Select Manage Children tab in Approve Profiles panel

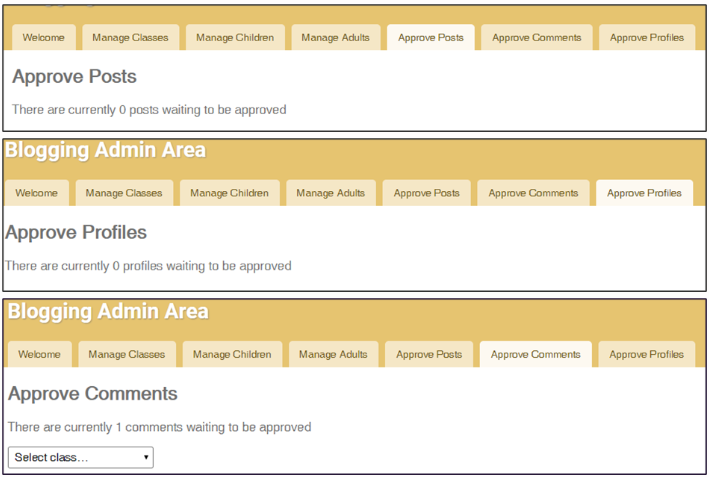click(x=229, y=193)
